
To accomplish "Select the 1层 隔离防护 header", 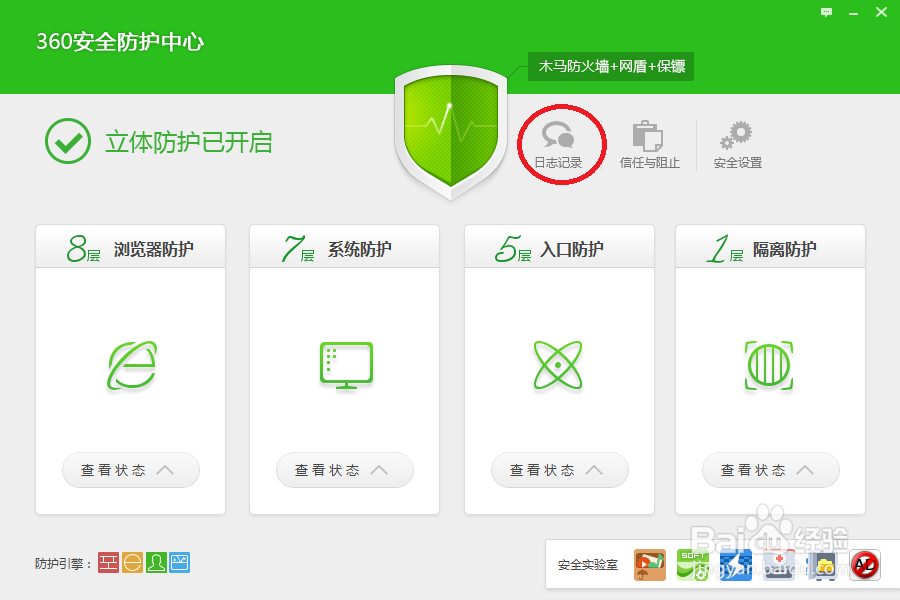I will tap(770, 247).
